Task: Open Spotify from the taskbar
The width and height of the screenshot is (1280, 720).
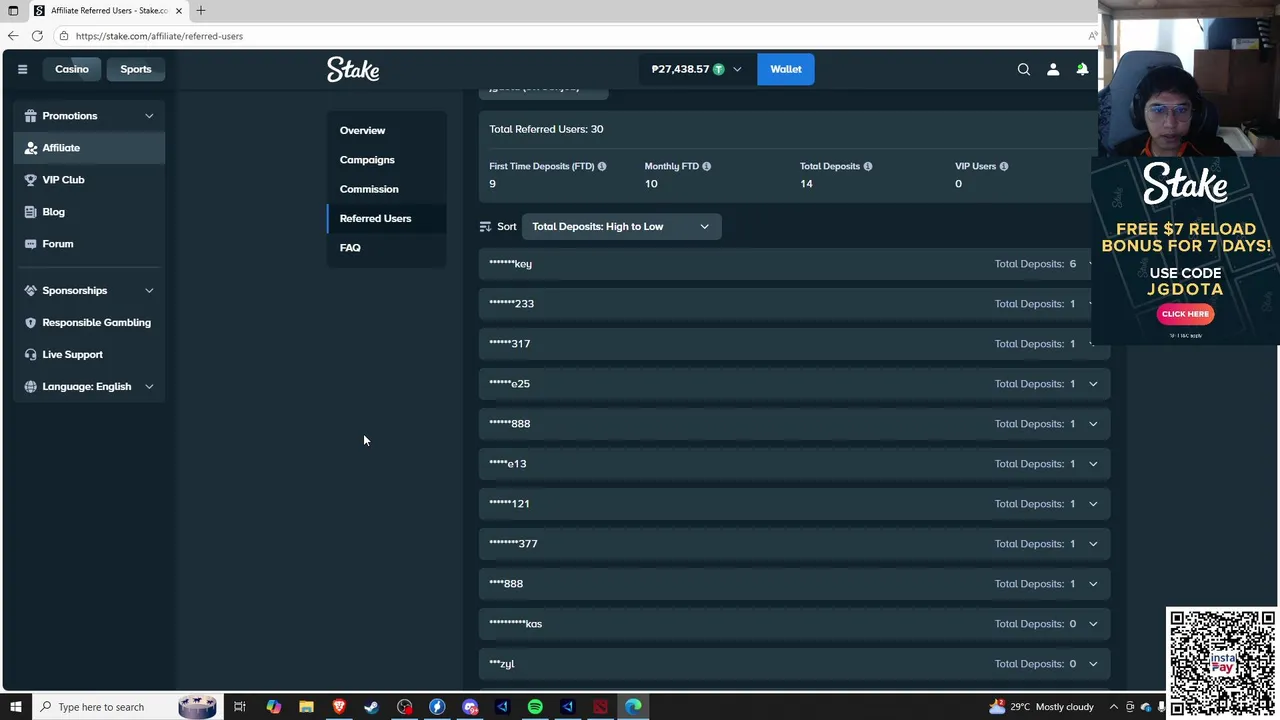Action: (535, 707)
